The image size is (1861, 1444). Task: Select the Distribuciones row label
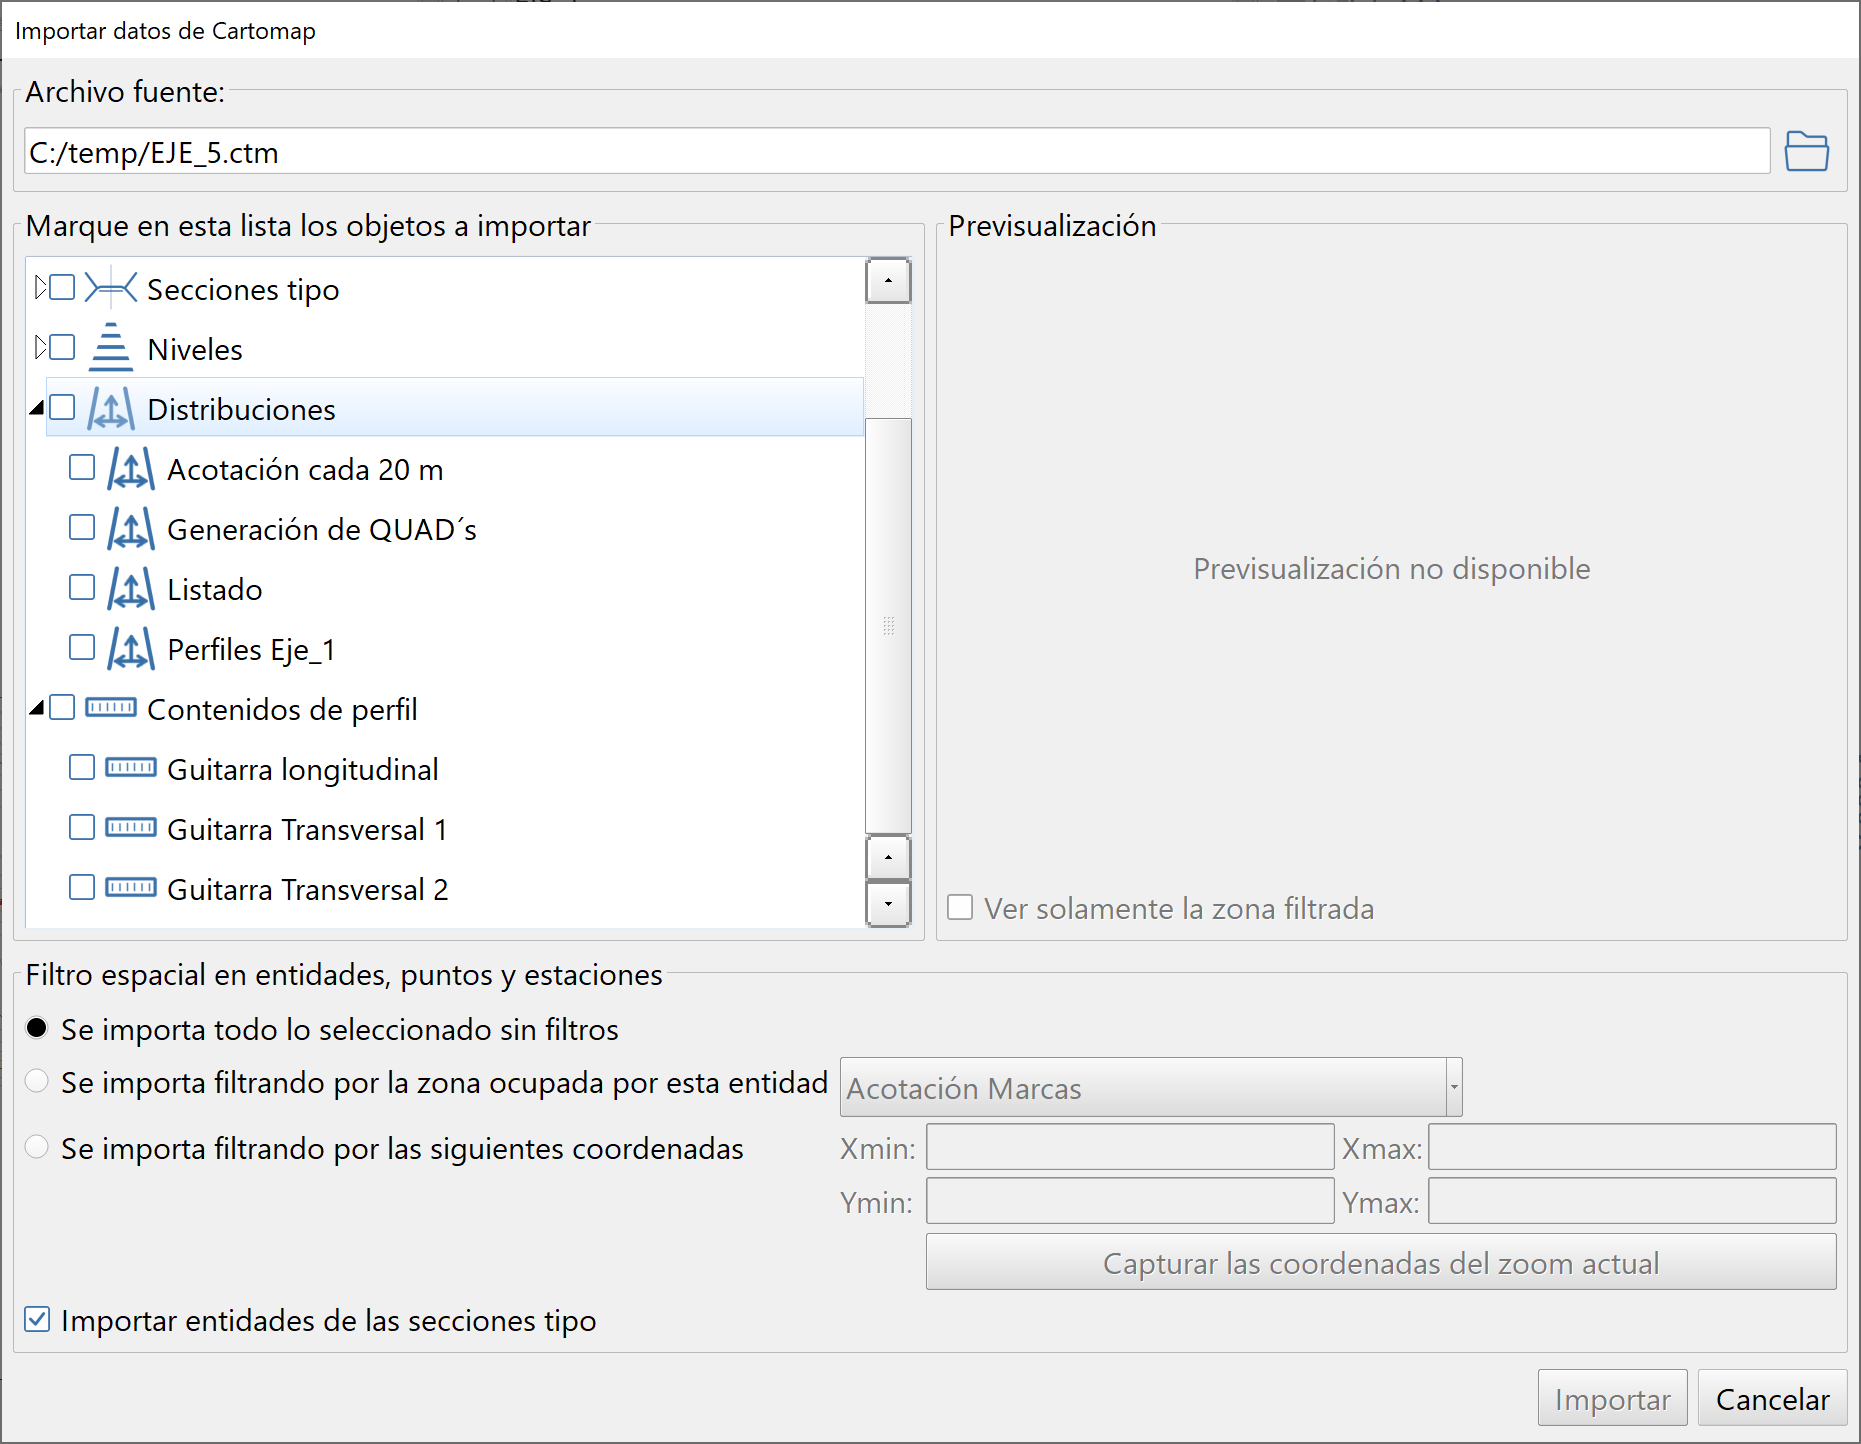coord(241,409)
